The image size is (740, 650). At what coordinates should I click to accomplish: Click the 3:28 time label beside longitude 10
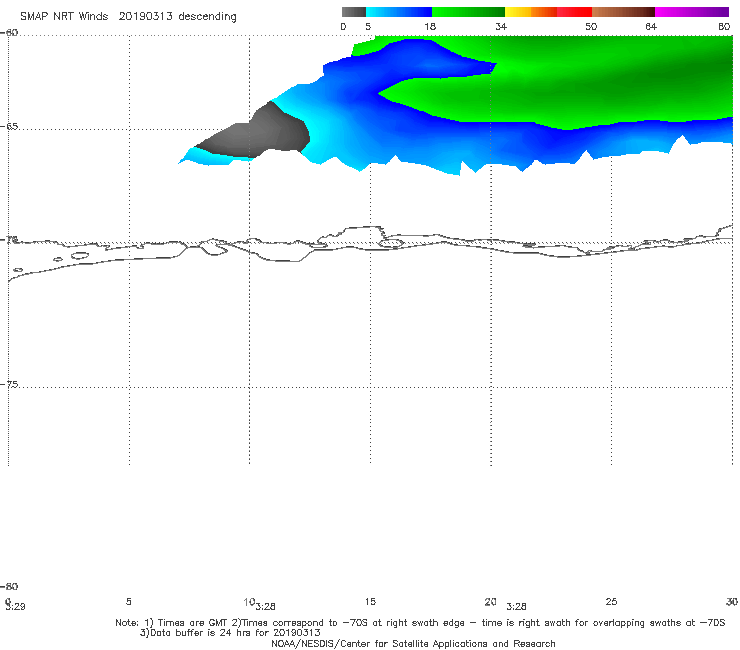pos(266,607)
